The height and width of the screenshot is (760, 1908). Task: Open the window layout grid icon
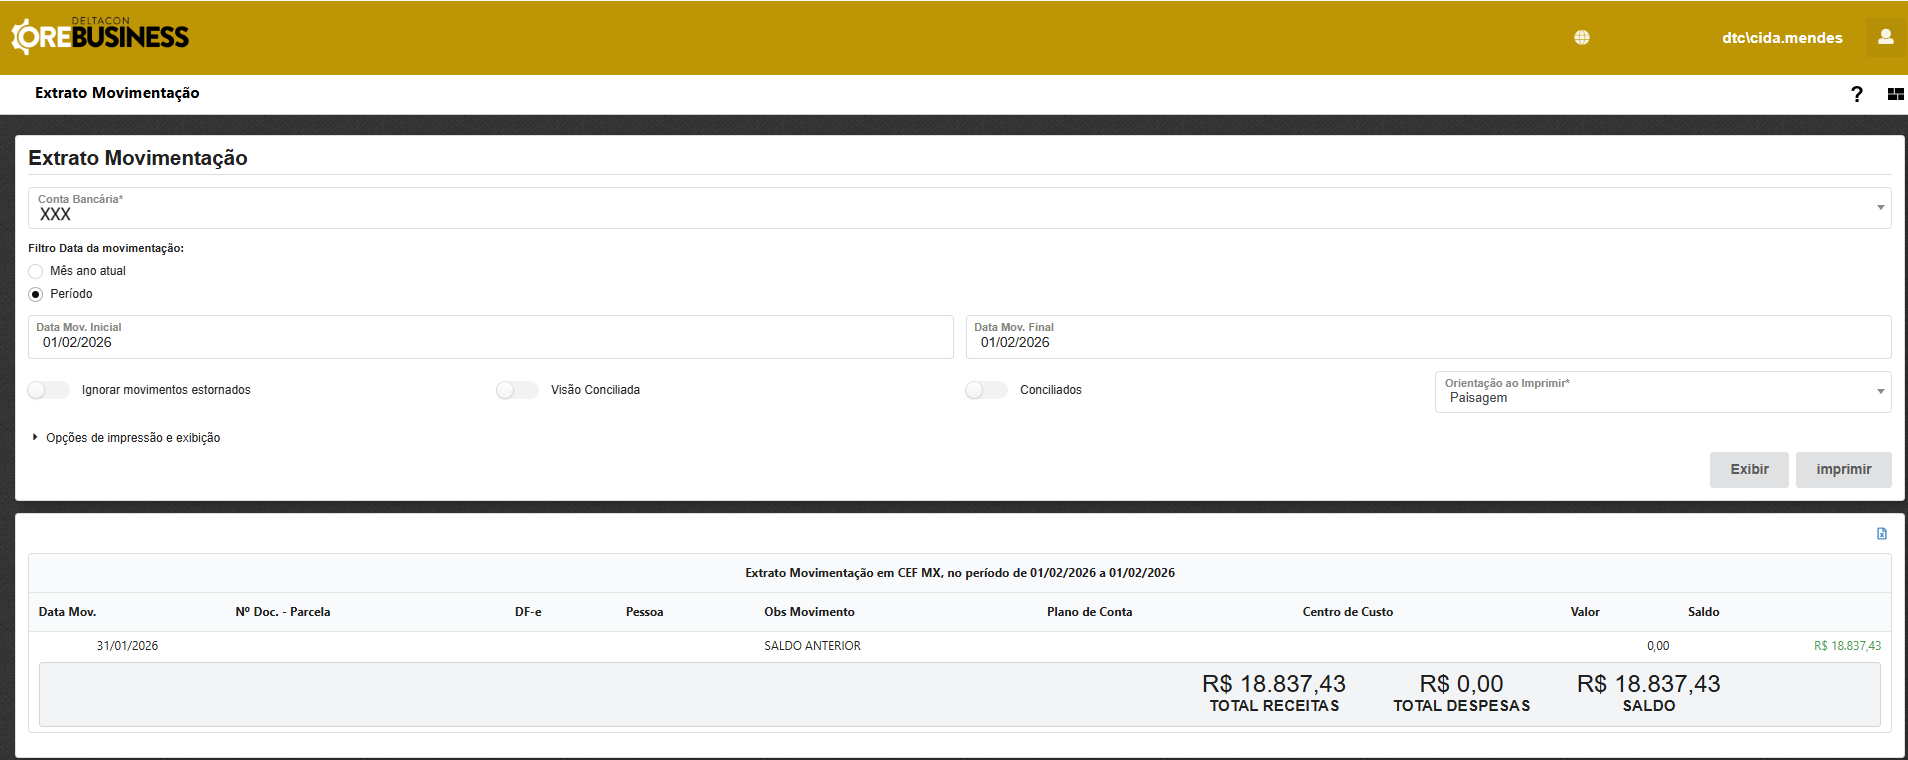(1895, 94)
